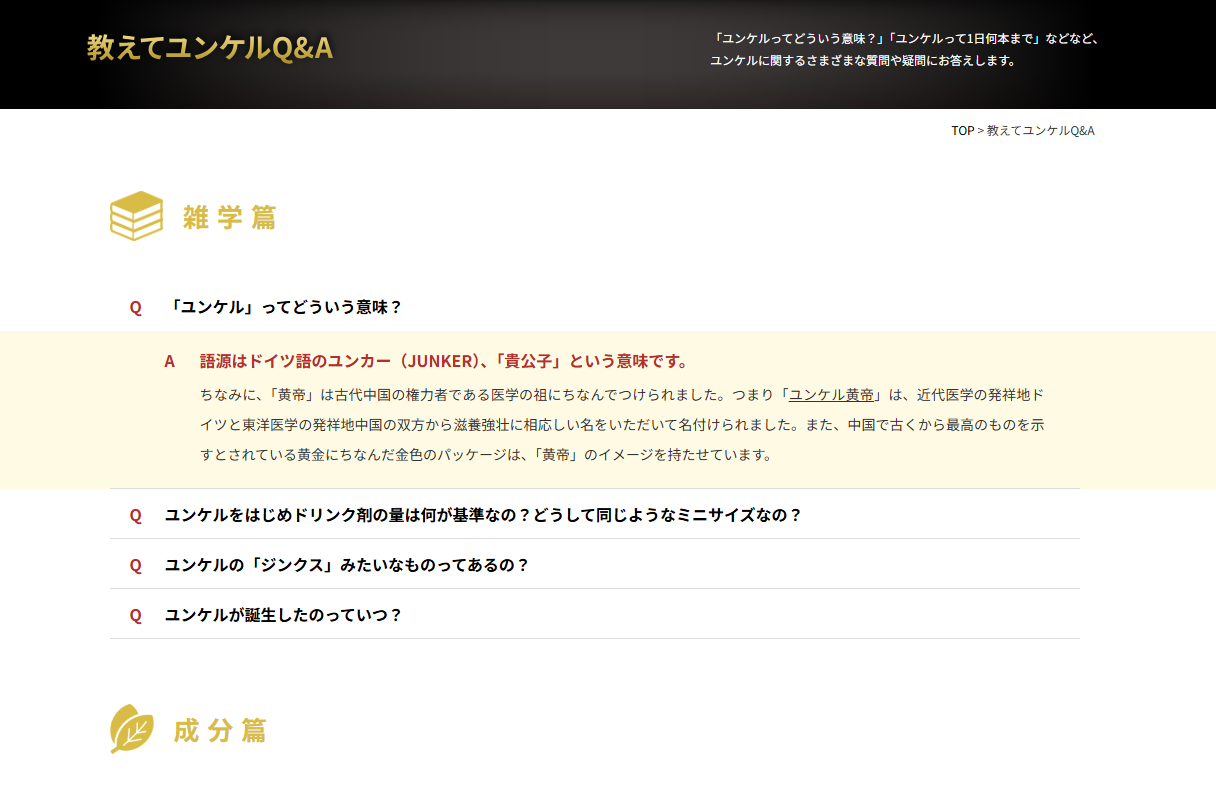Click the answer headline mentioning JUNKER and 貴公子
The height and width of the screenshot is (804, 1216).
(x=444, y=361)
